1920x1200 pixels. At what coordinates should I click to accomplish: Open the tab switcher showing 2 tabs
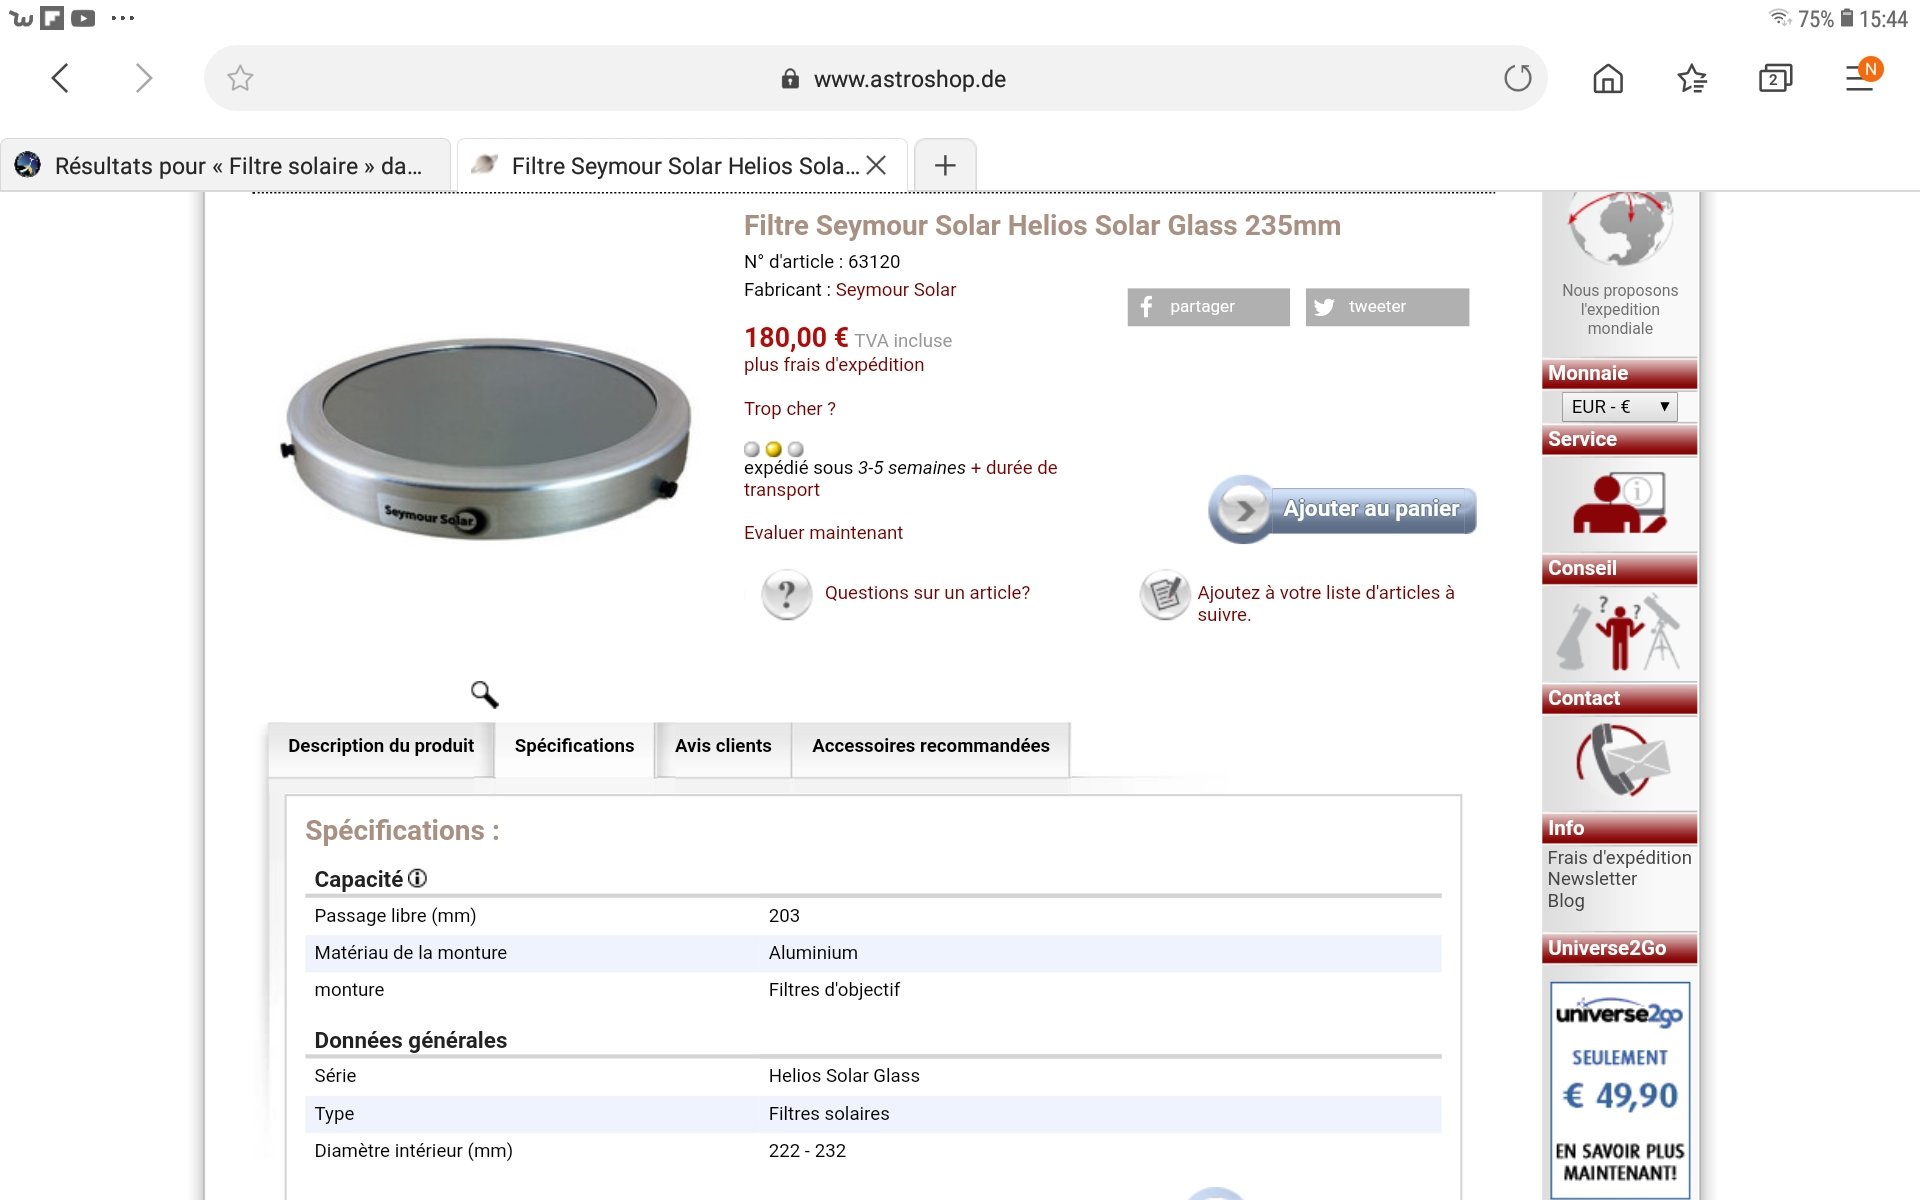point(1775,78)
